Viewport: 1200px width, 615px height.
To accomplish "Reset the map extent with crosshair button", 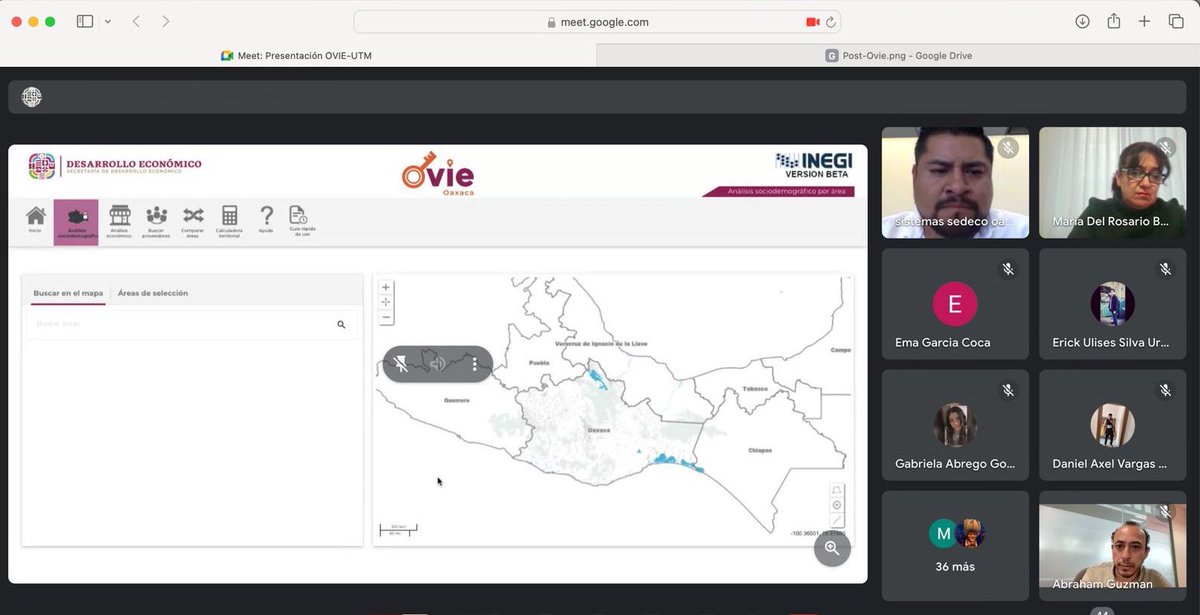I will pos(386,302).
